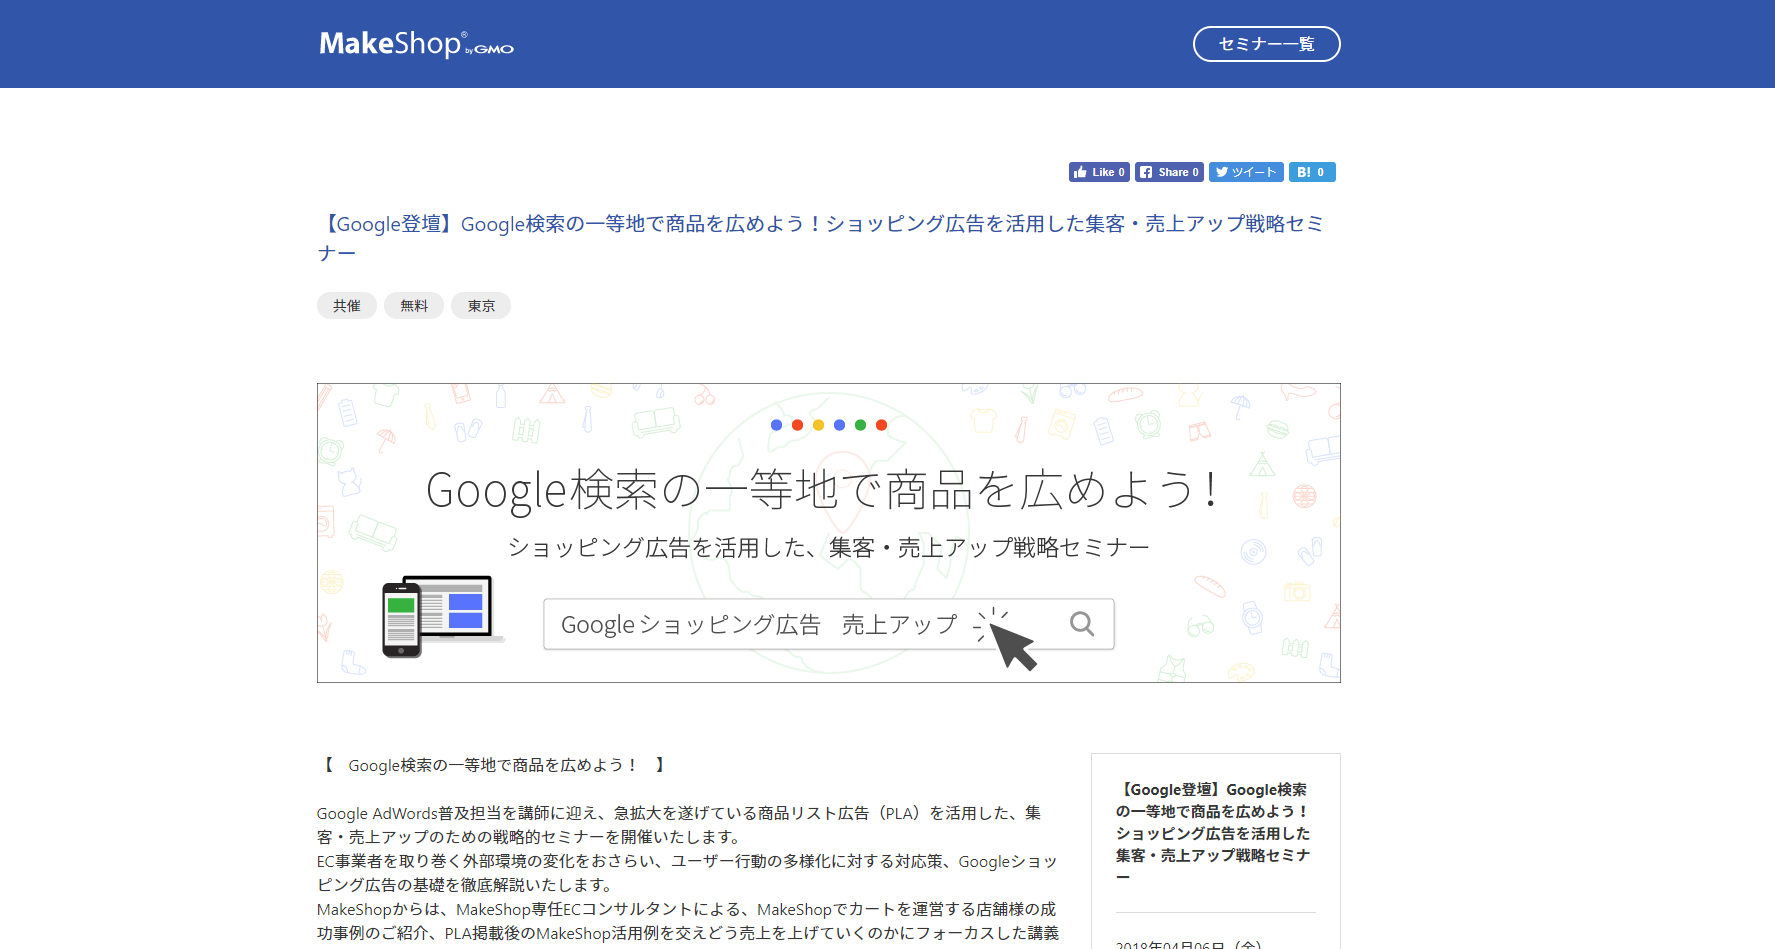Click the sidebar seminar title 【Google登壇】Google検索
Screen dimensions: 1775x949
1213,833
